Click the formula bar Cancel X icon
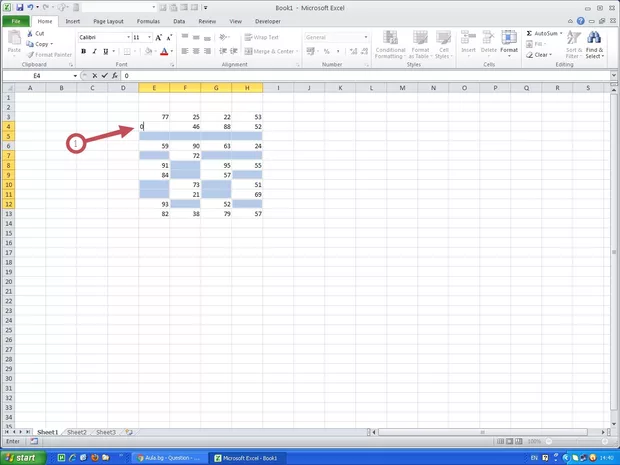The width and height of the screenshot is (620, 465). click(x=95, y=76)
